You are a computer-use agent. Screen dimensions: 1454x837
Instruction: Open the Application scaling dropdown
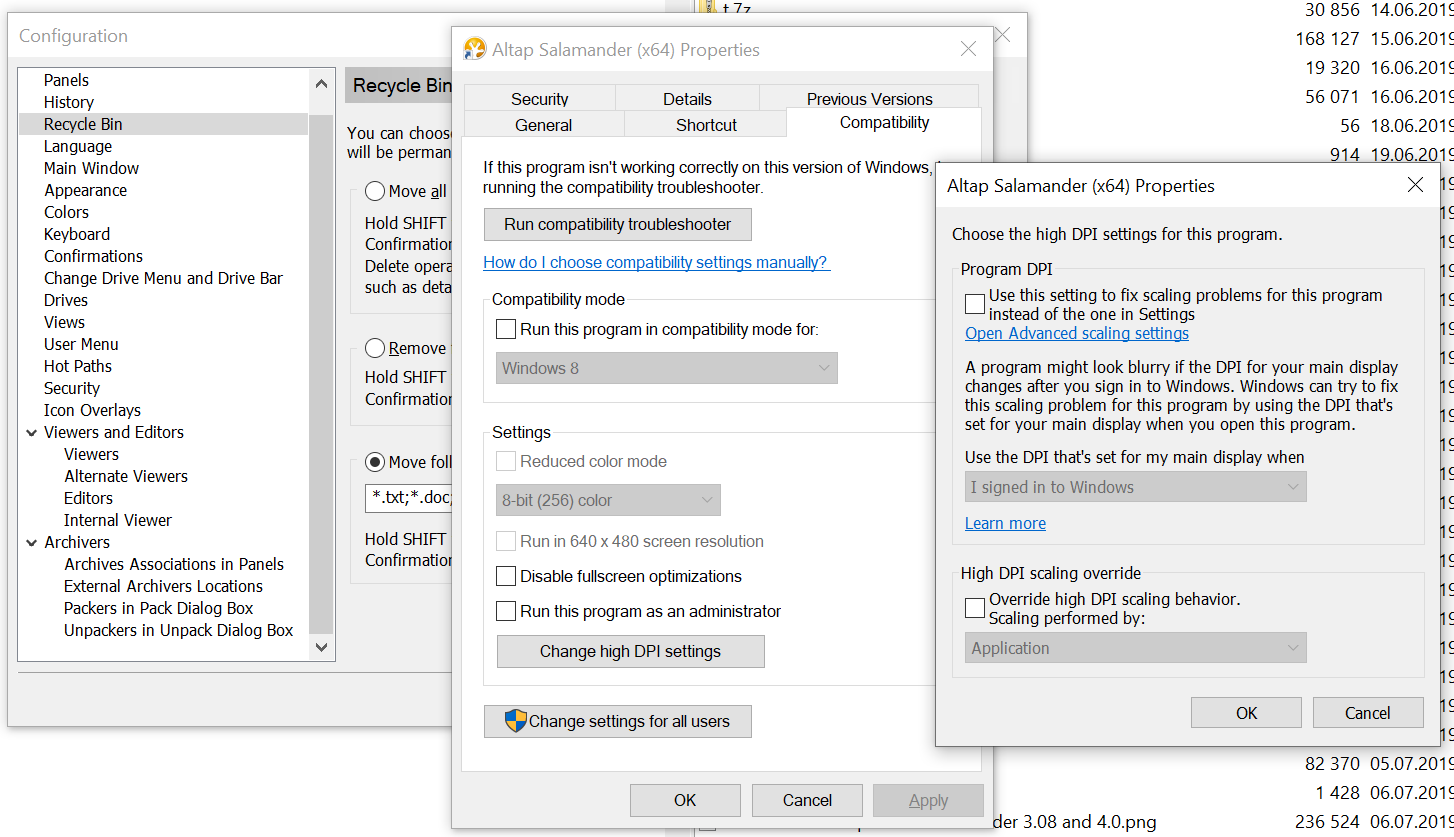(x=1135, y=648)
